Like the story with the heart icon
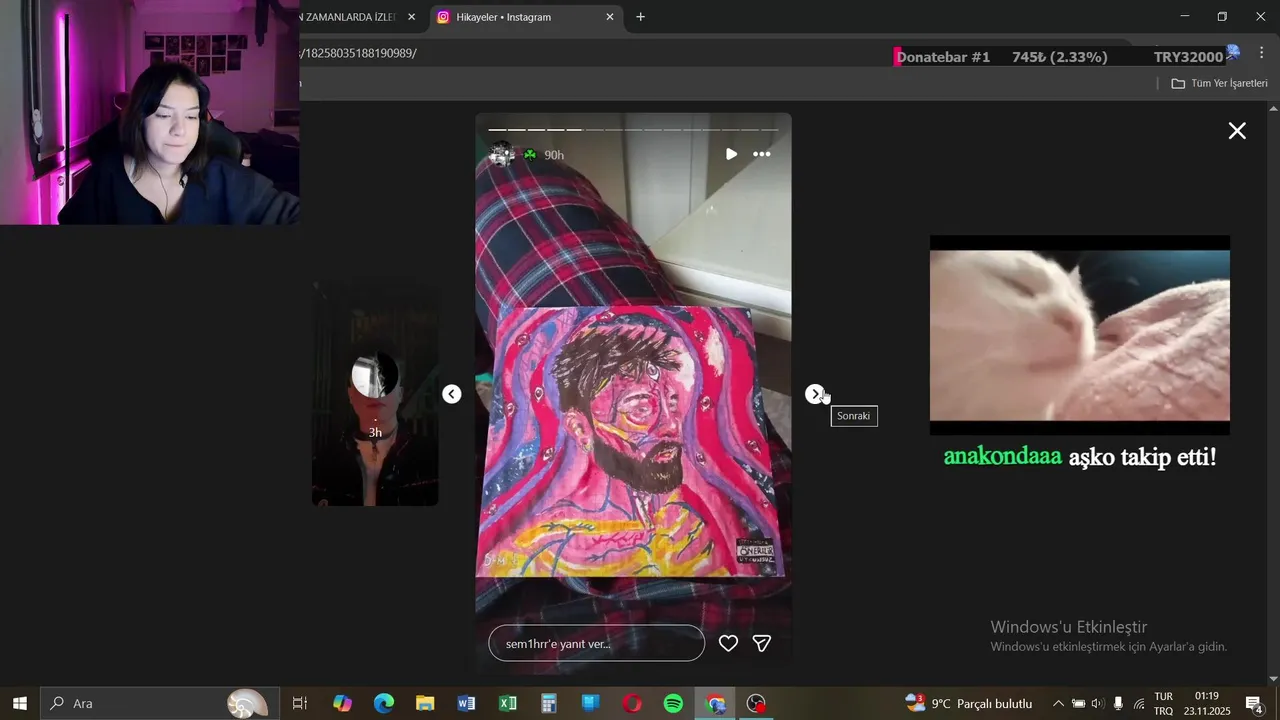The image size is (1280, 720). click(x=728, y=644)
